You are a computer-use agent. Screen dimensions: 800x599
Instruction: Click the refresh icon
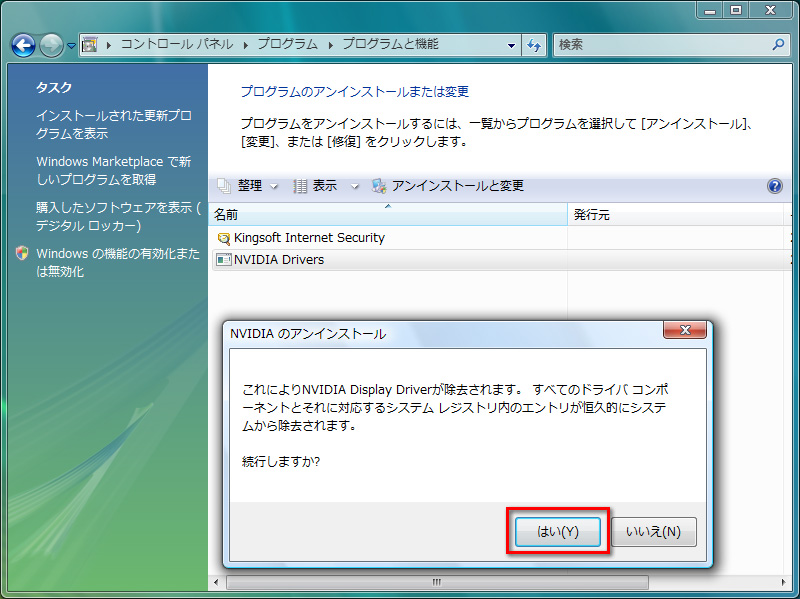click(x=534, y=45)
